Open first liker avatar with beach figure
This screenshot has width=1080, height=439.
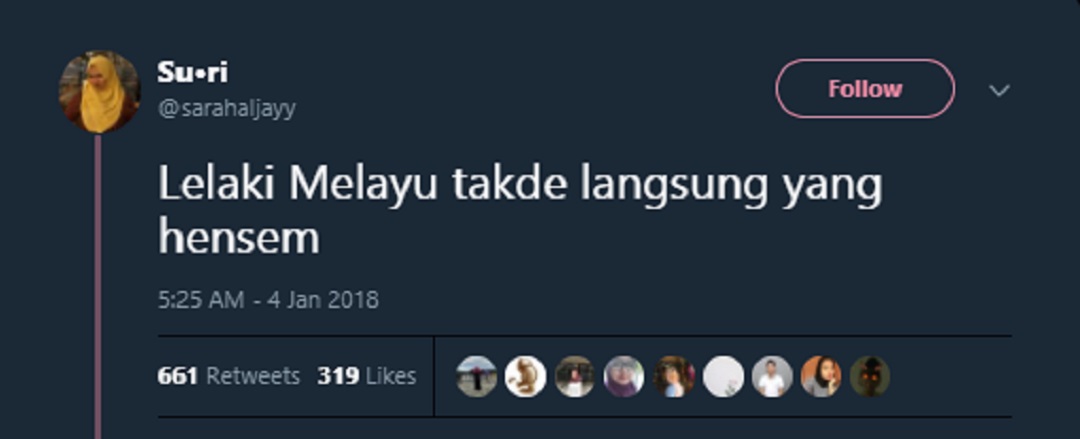tap(477, 376)
